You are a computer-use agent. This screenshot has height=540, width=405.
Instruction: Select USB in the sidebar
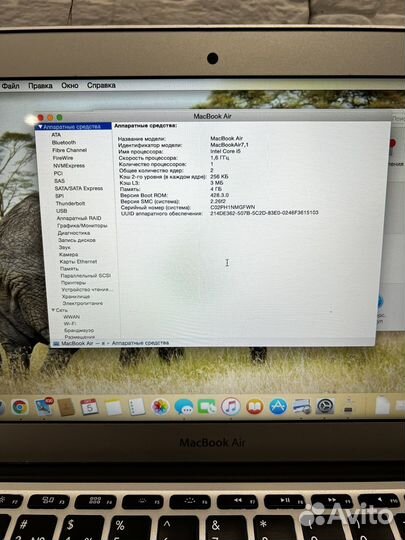tap(62, 210)
